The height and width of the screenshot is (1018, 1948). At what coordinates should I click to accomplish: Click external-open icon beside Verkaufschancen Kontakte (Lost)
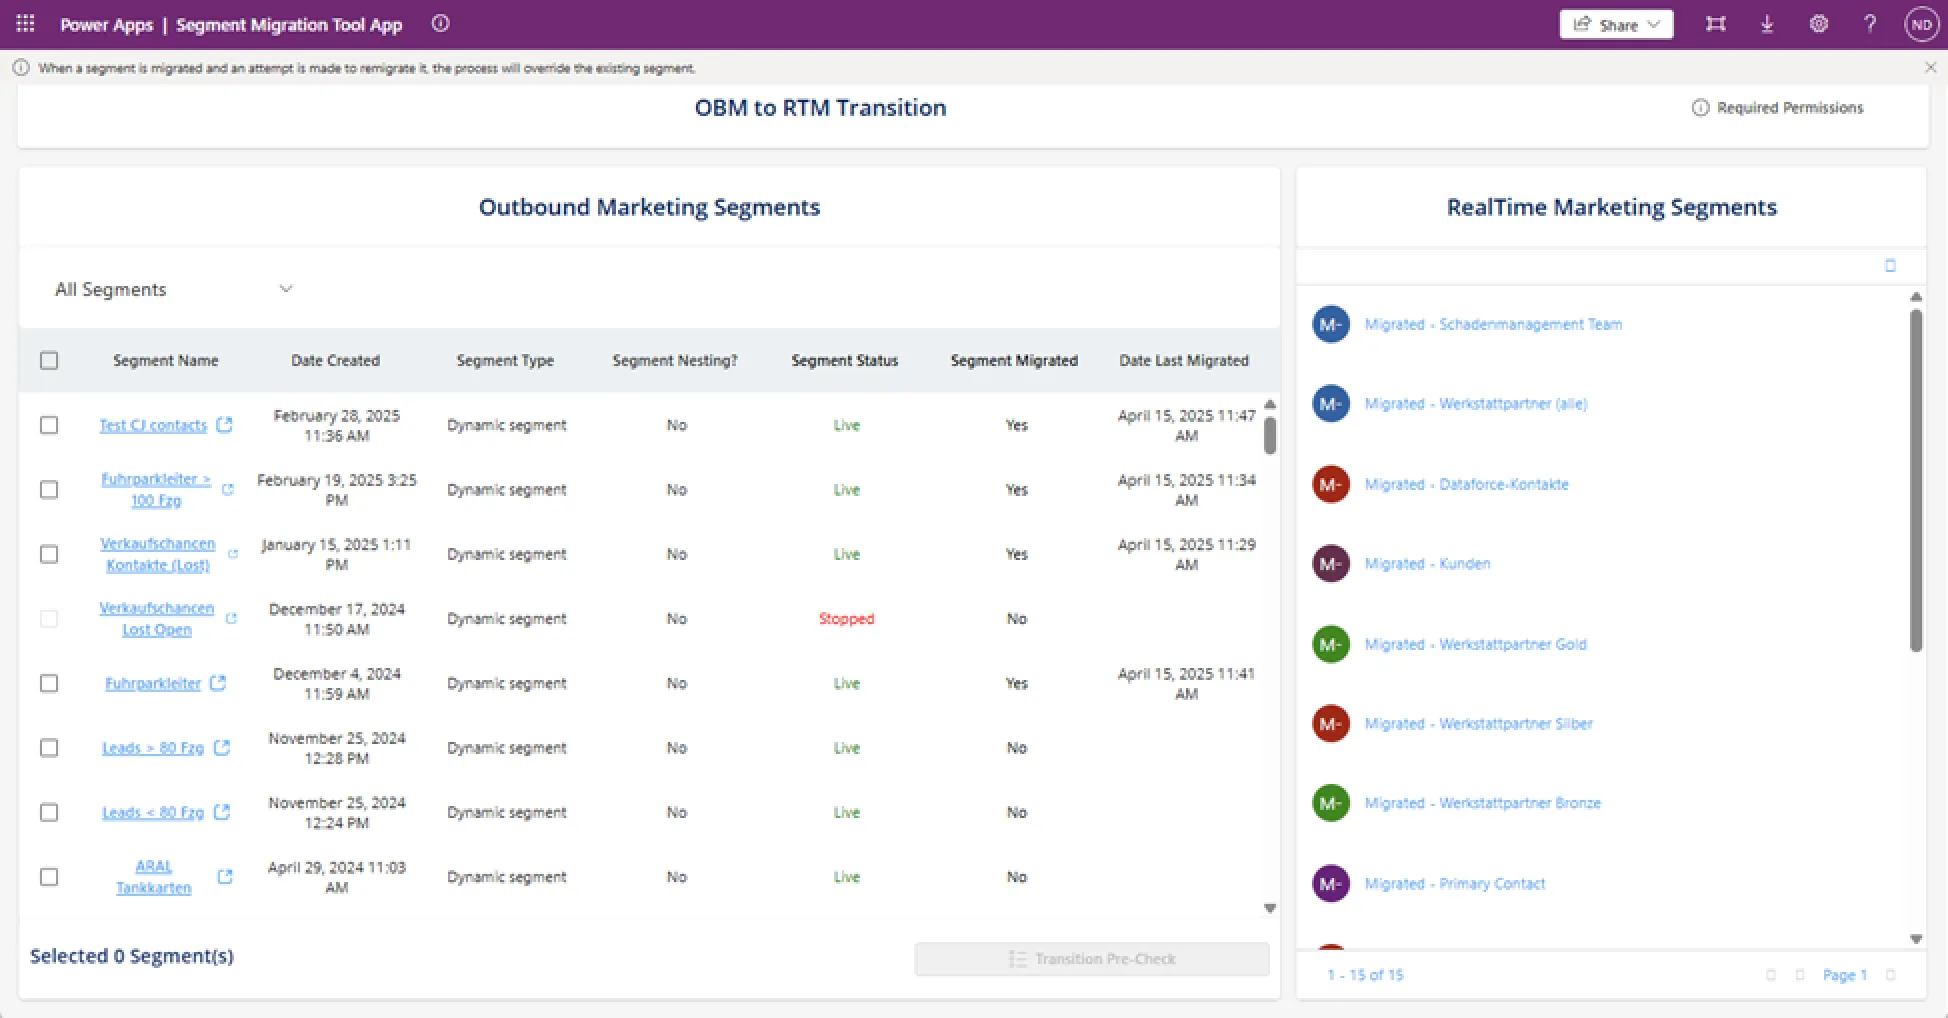coord(233,554)
